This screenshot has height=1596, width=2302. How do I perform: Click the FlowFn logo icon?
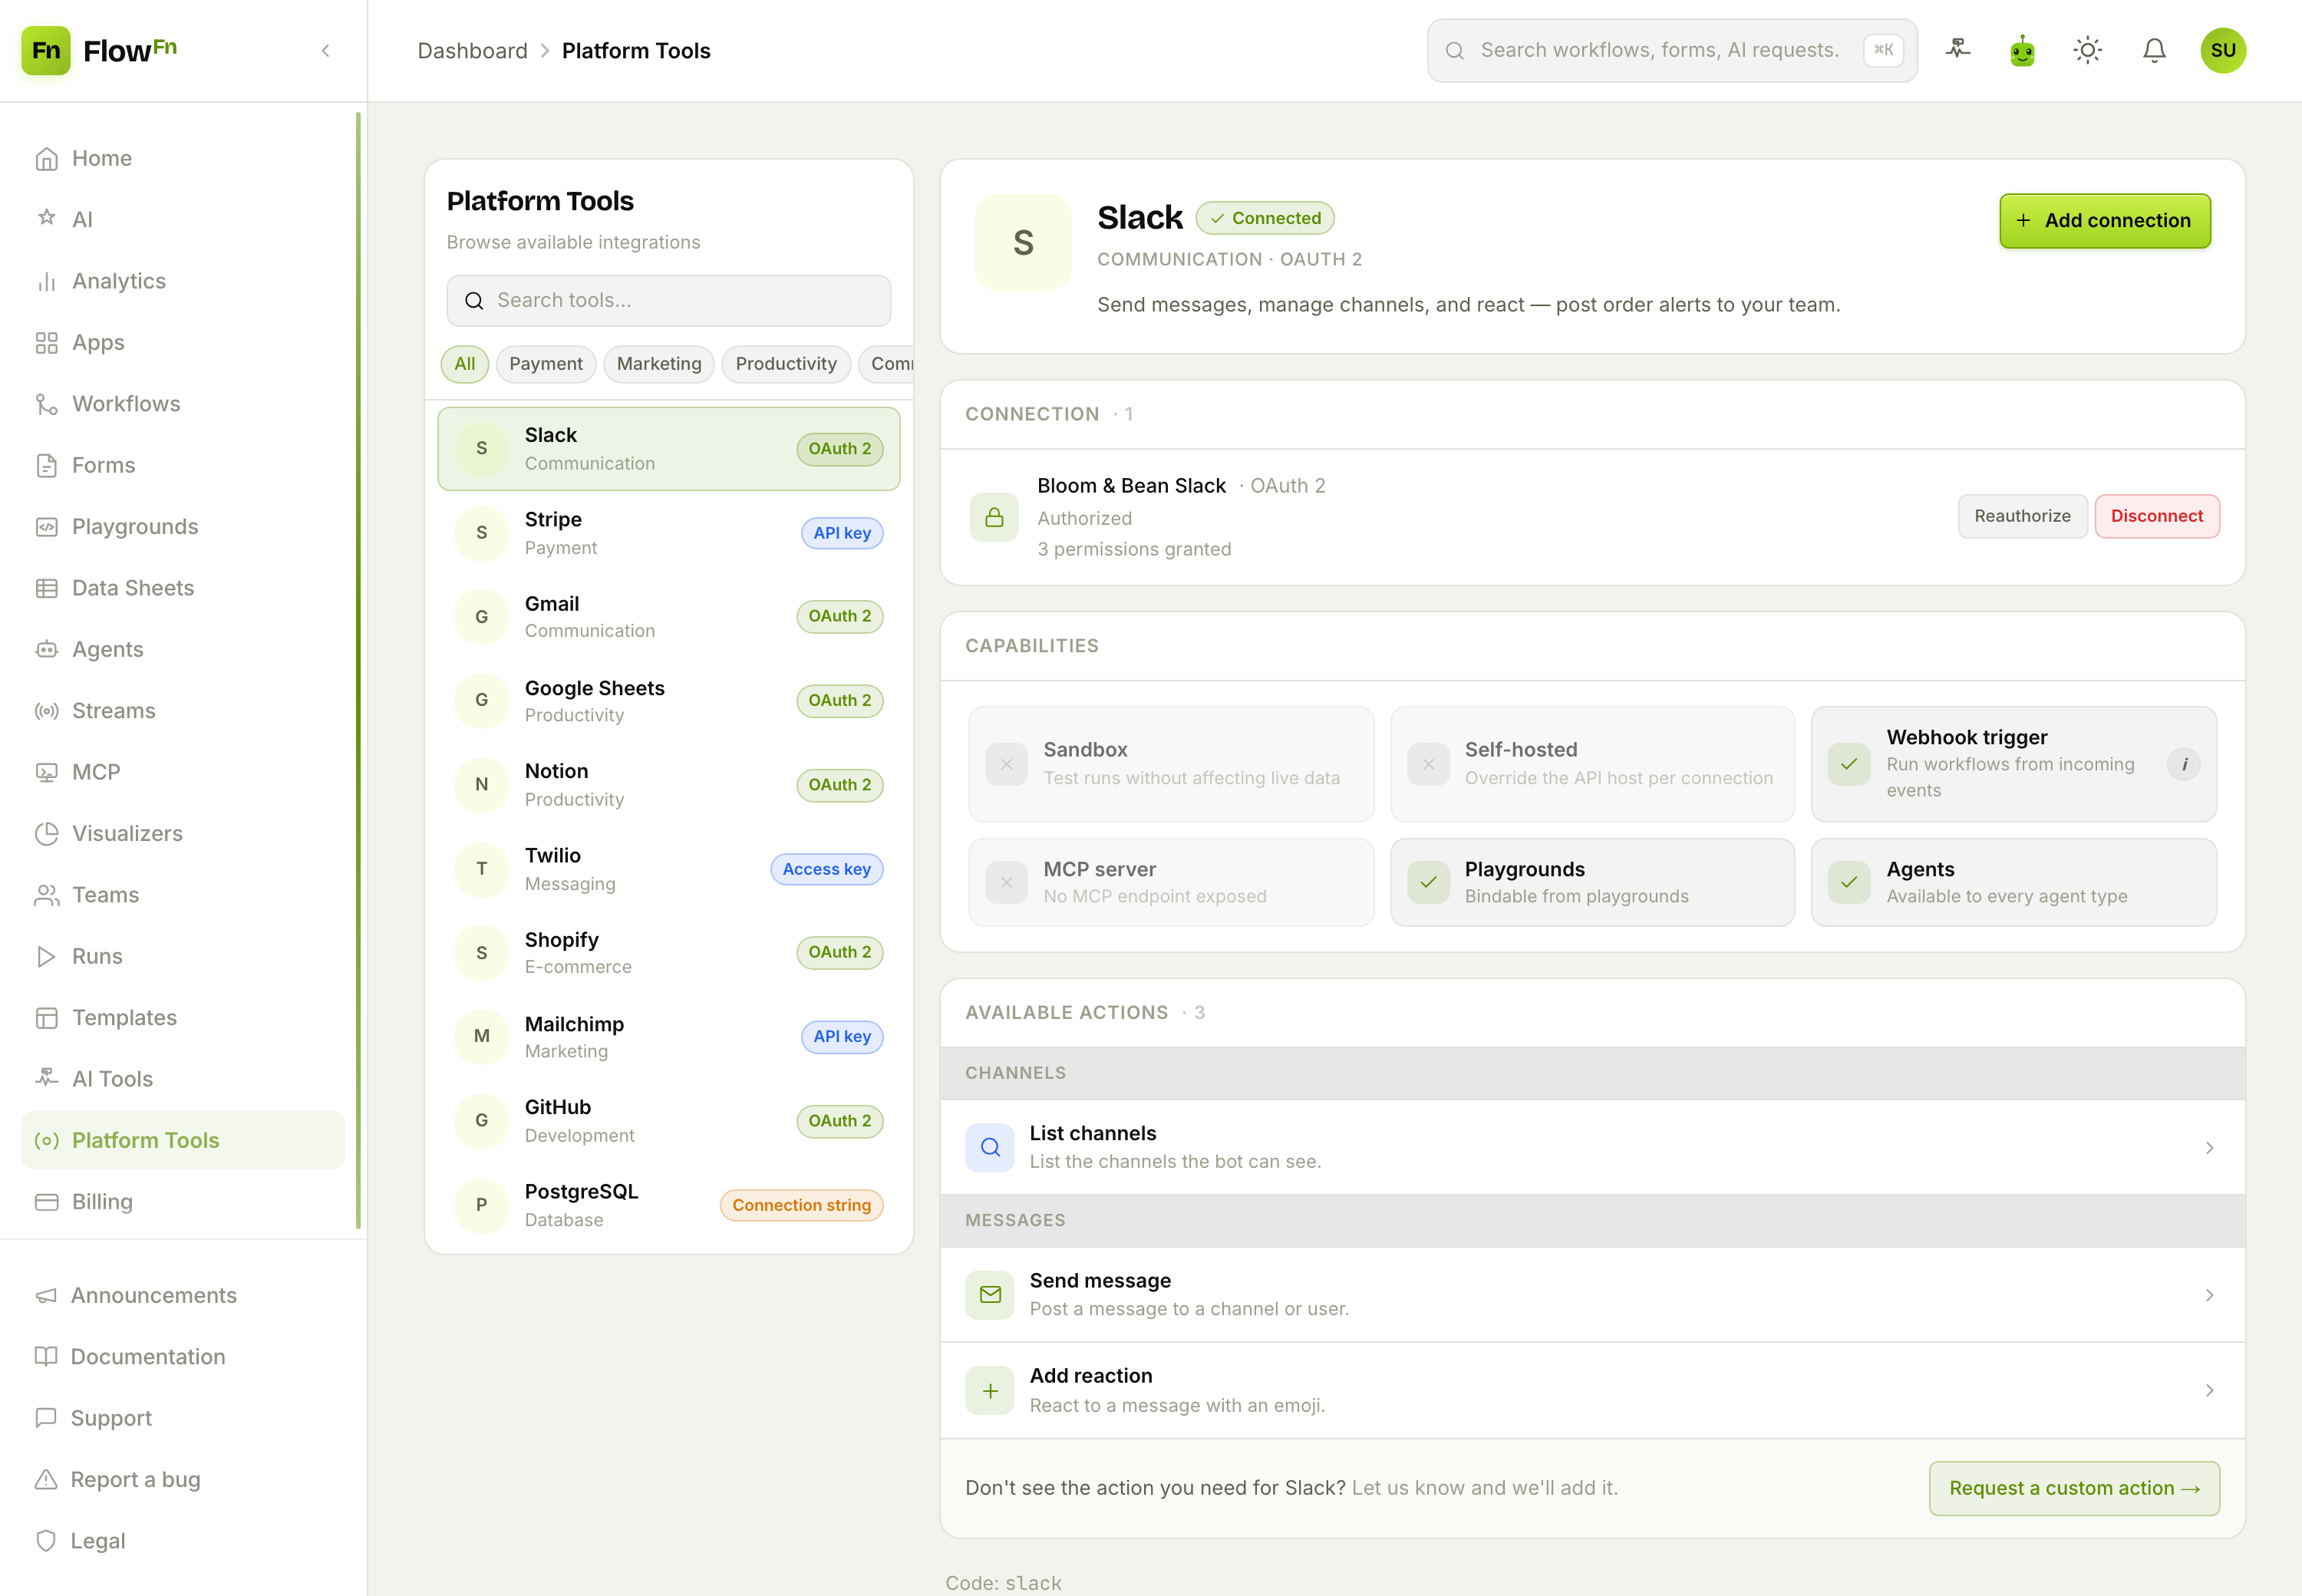point(46,50)
